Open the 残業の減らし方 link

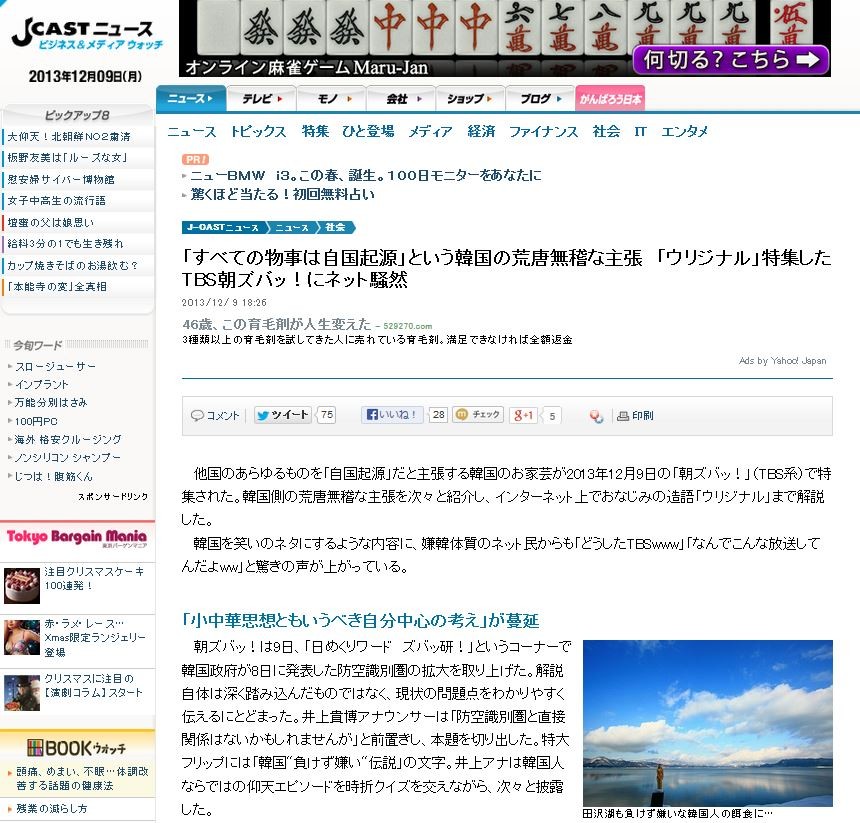coord(52,809)
